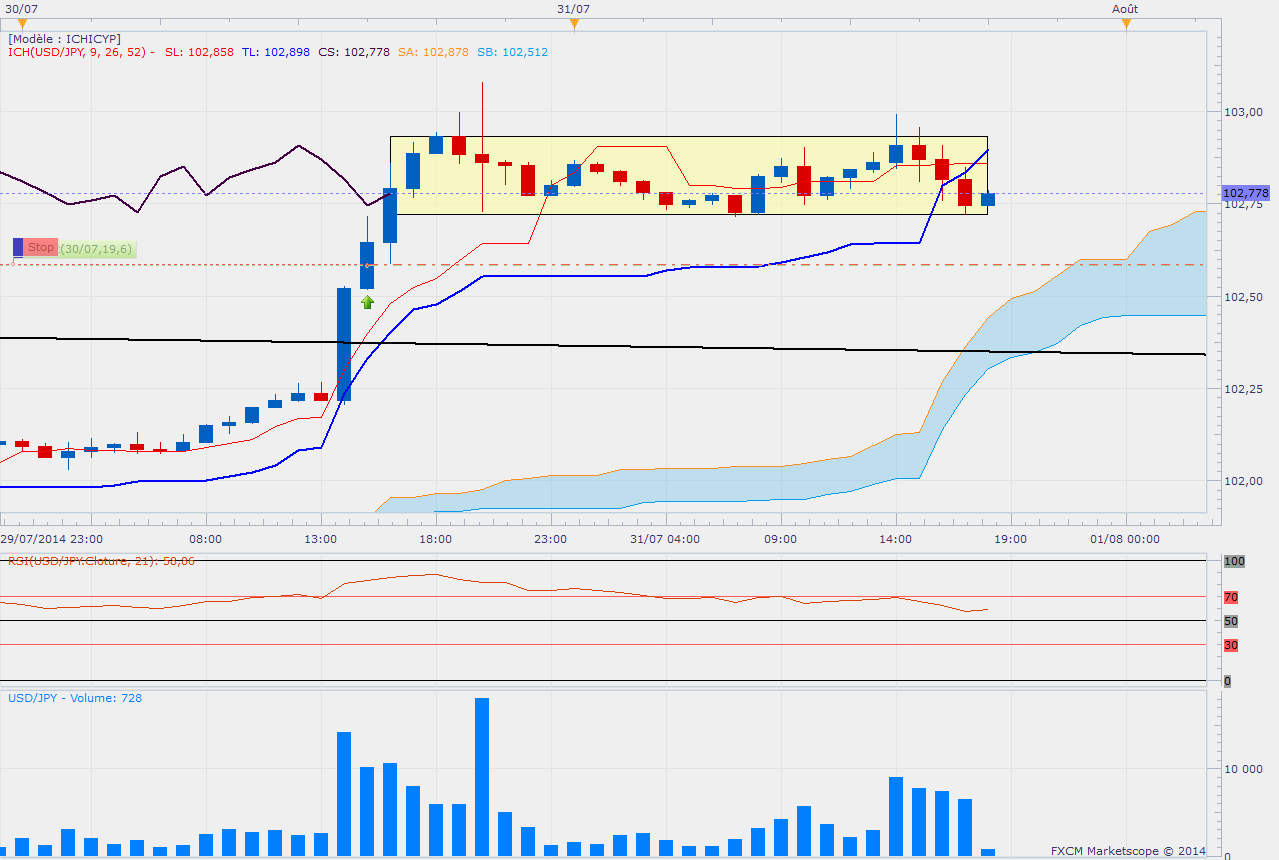
Task: Click the orange 31/07 date marker triangle
Action: click(573, 23)
